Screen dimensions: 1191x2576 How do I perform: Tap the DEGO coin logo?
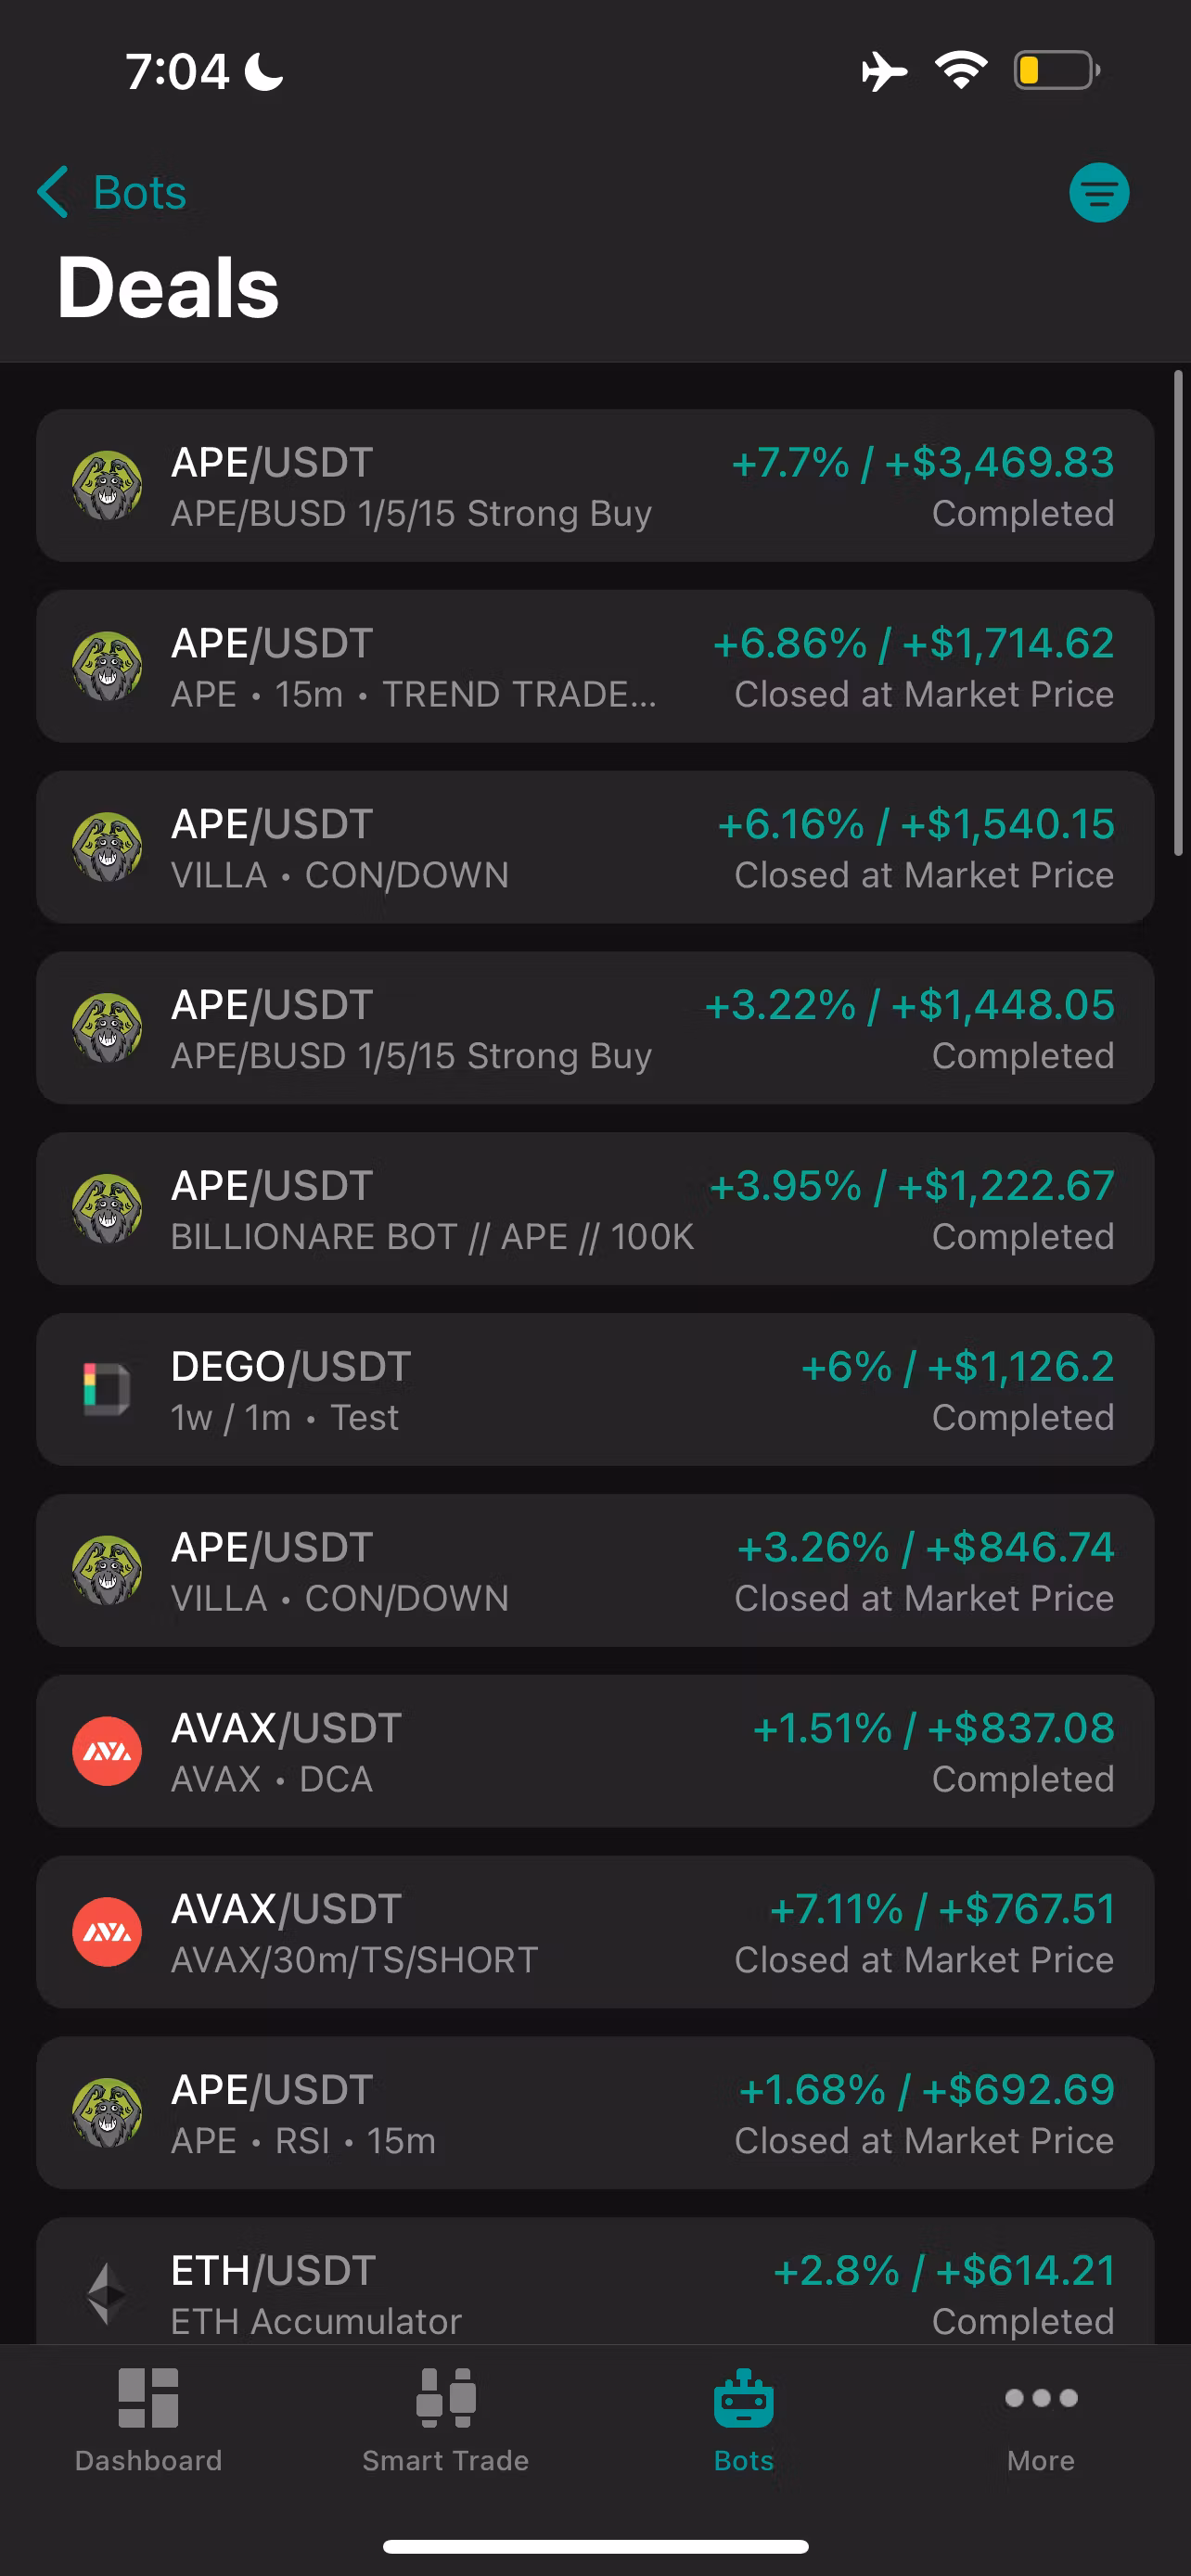[x=107, y=1389]
